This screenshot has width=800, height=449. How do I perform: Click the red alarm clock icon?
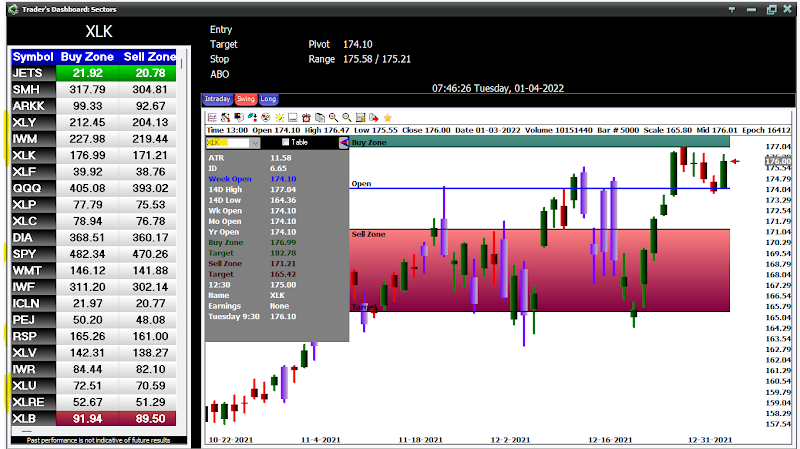[306, 118]
